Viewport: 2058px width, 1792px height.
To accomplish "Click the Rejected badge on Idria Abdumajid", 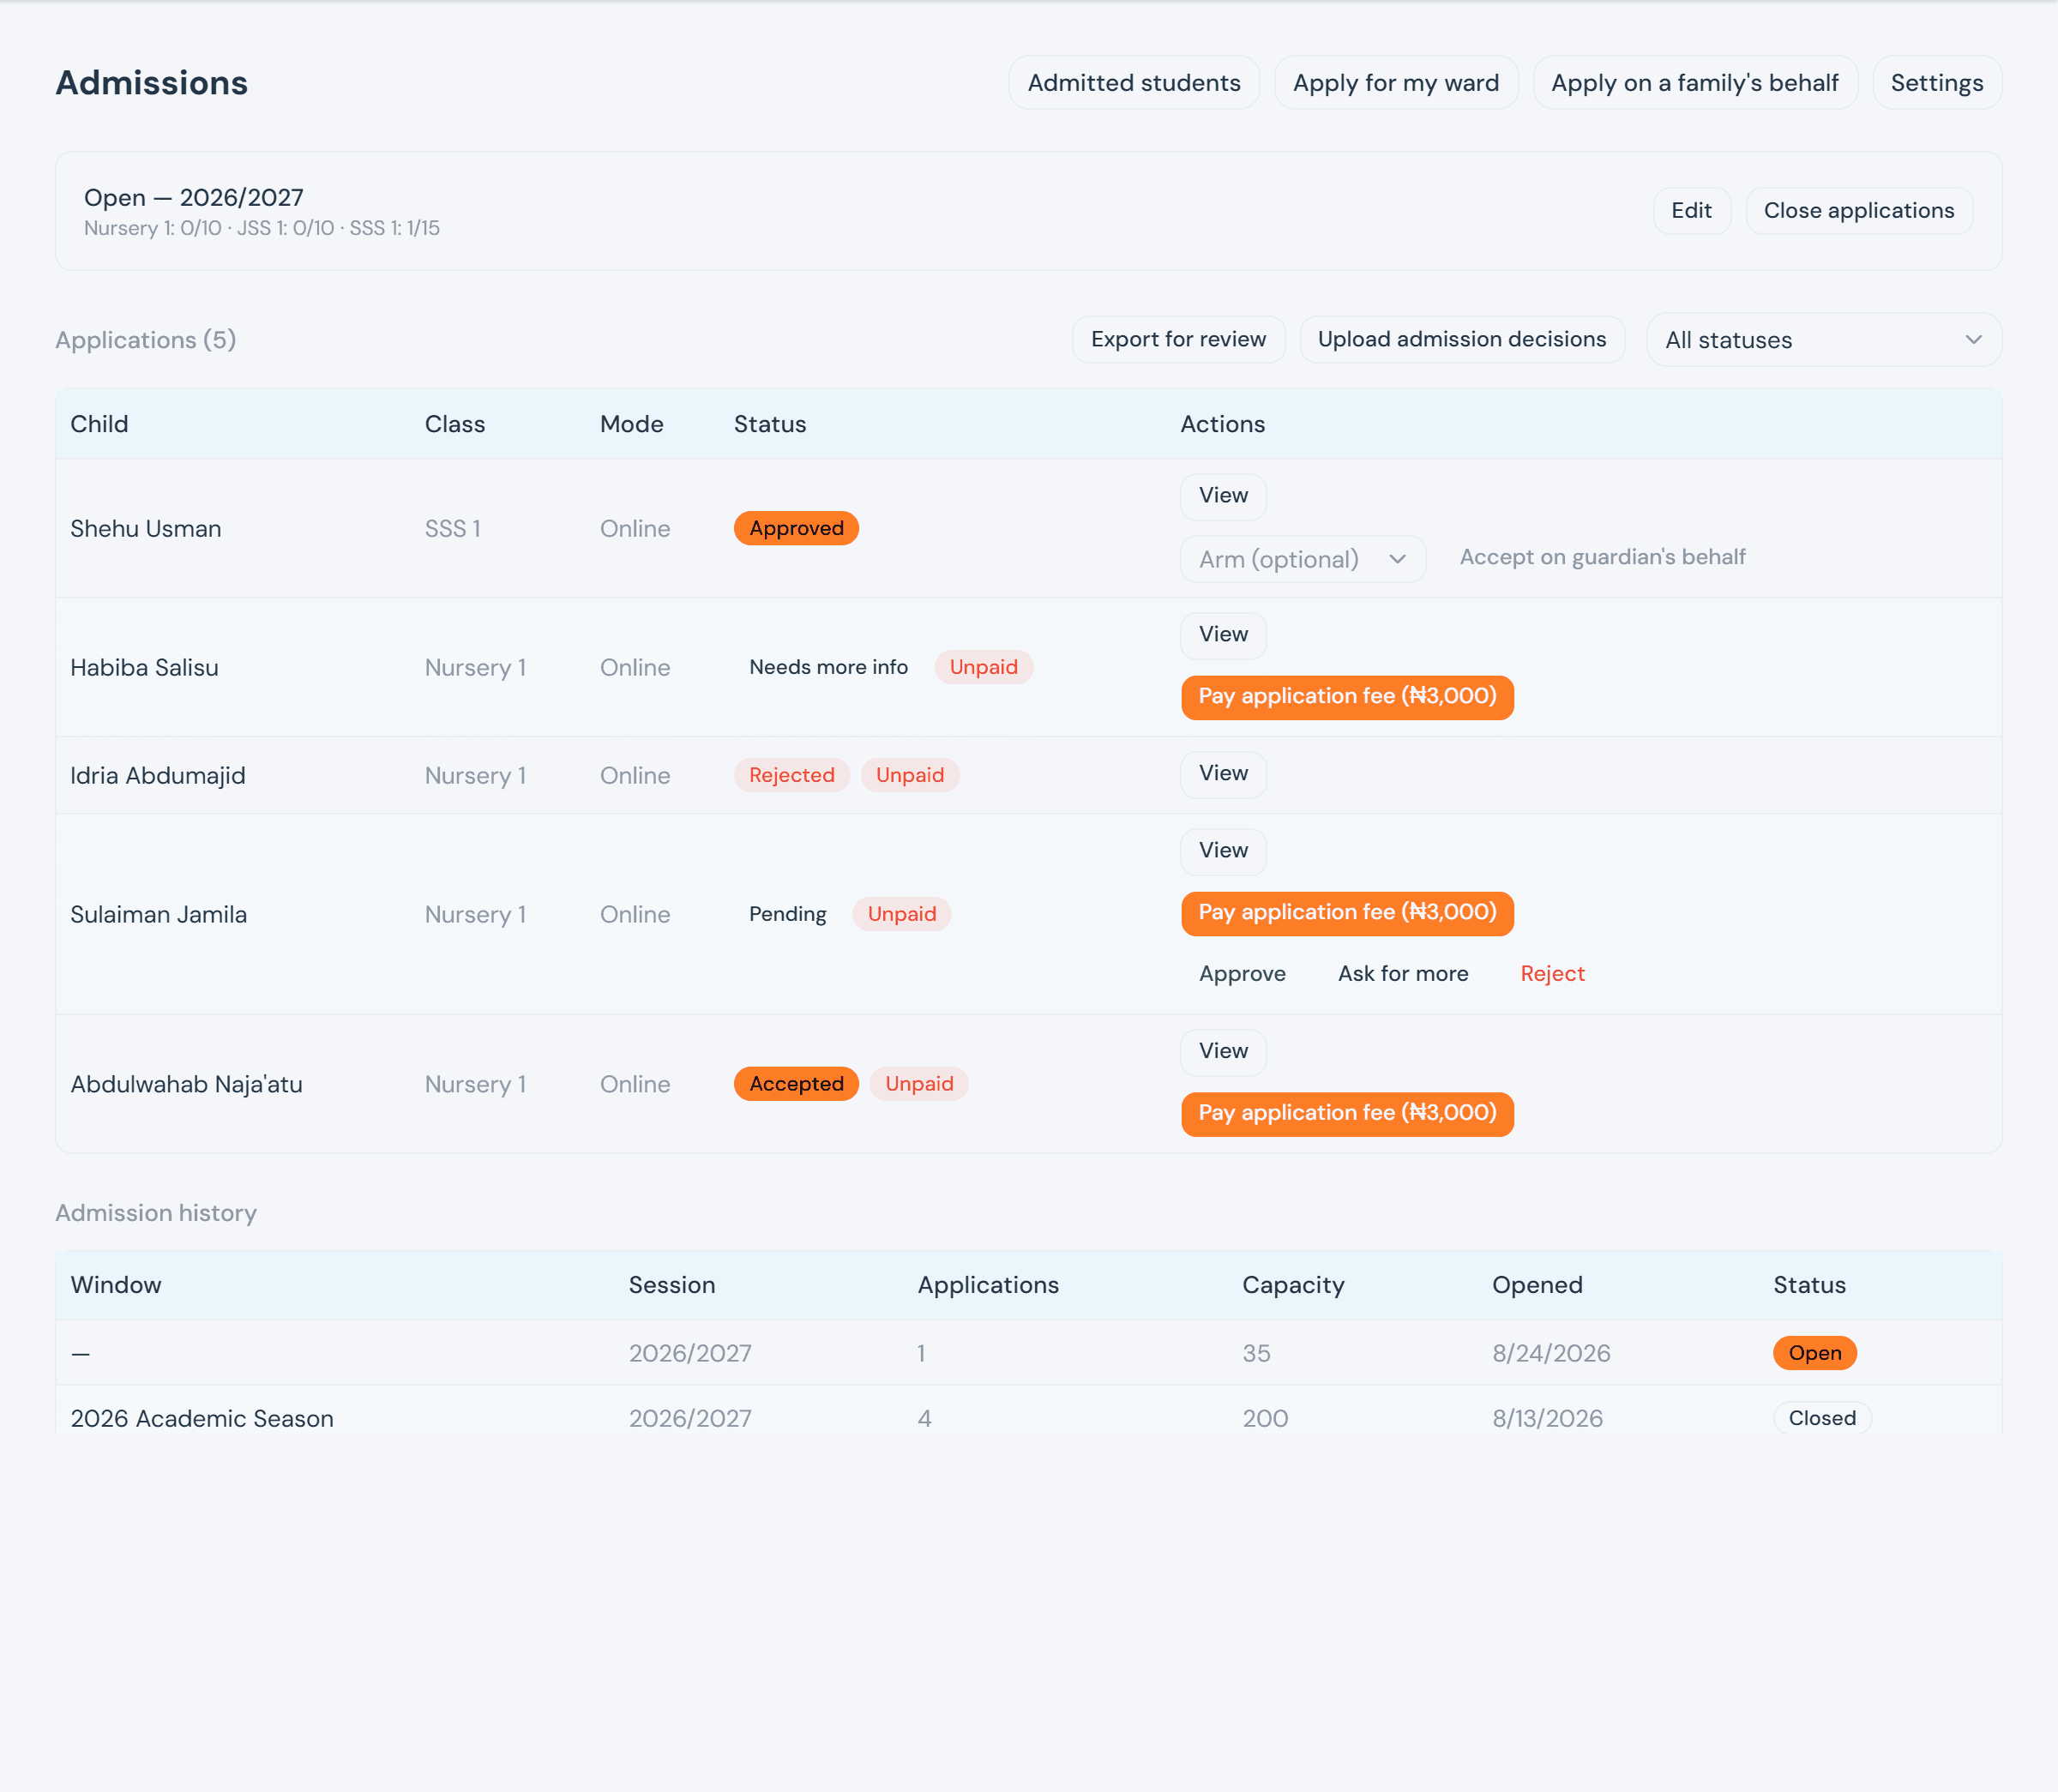I will [x=791, y=775].
